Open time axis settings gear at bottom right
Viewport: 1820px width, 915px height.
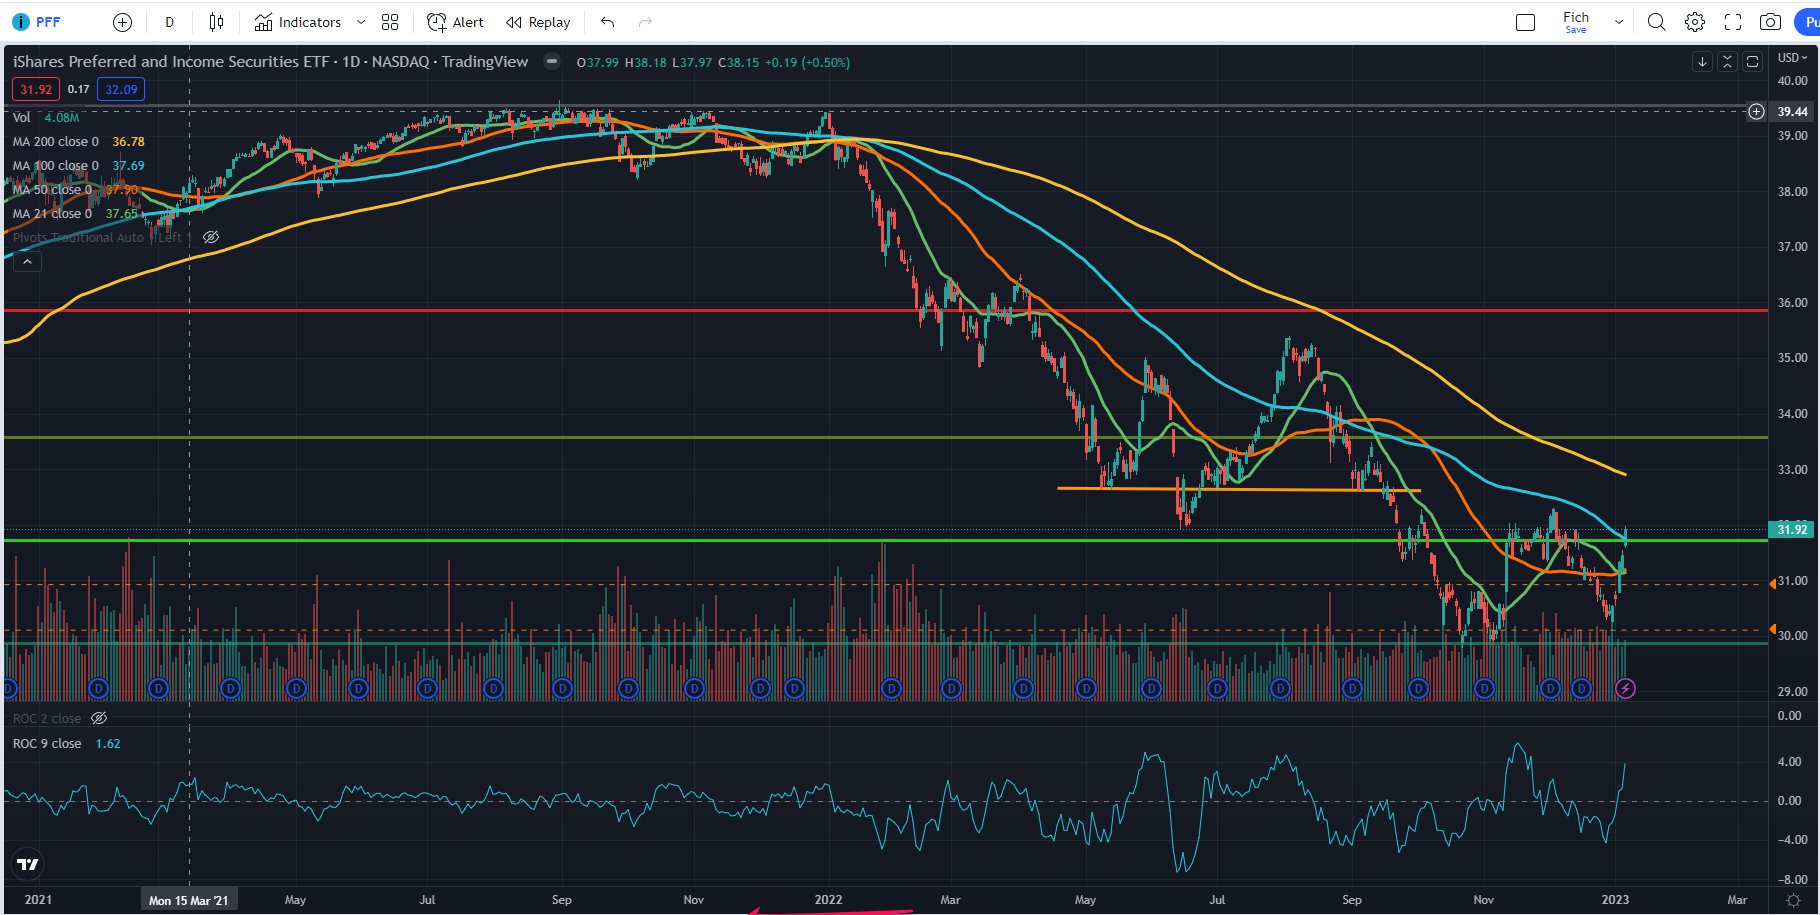[1793, 900]
